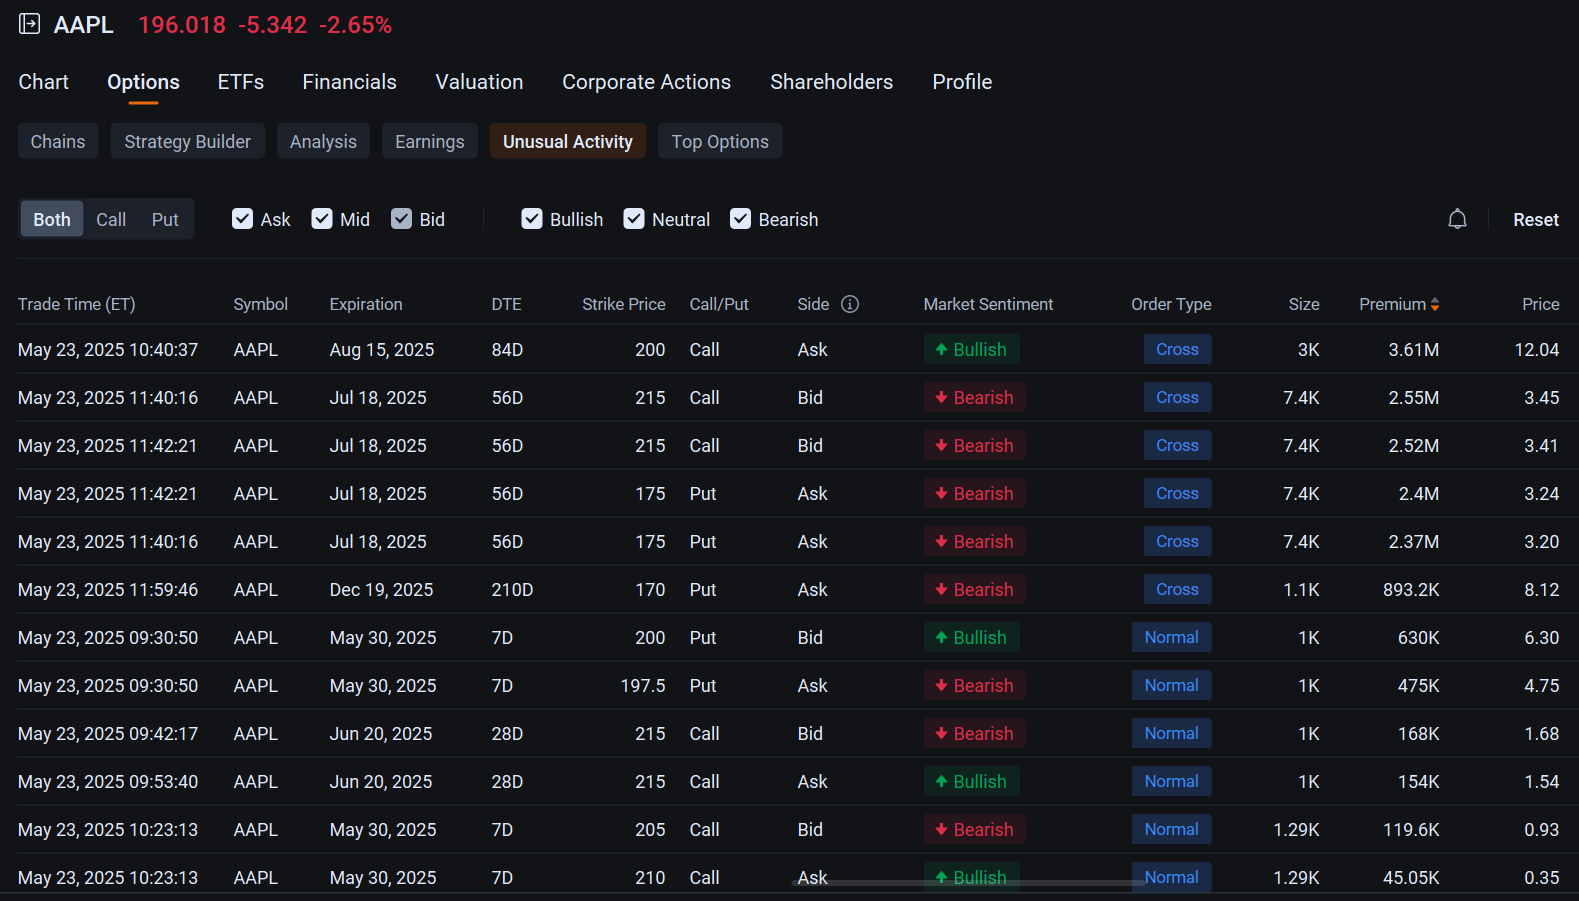Click the May 23, 2025 10:40:37 trade time
1579x901 pixels.
(x=108, y=349)
